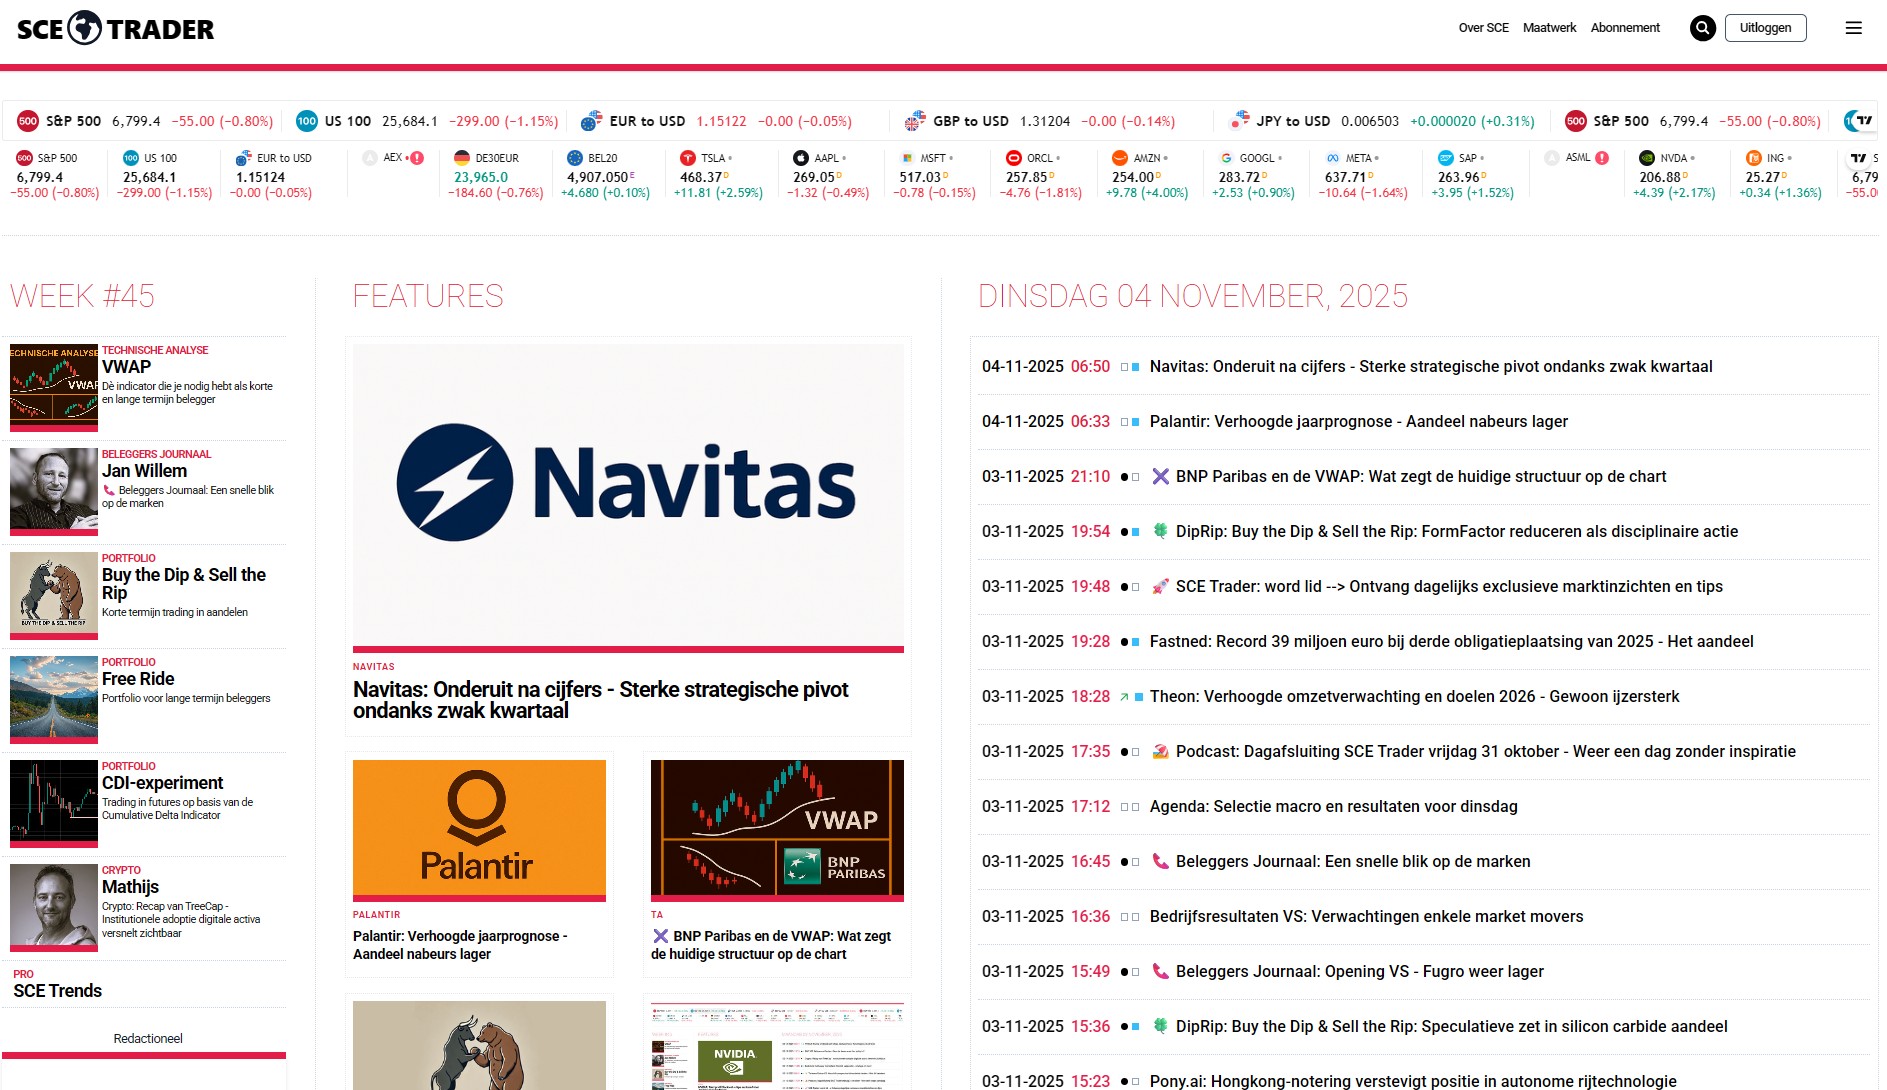Click the phone icon in the 16:45 Beleggers Journaal row
Screen dimensions: 1887x1090
[1160, 861]
